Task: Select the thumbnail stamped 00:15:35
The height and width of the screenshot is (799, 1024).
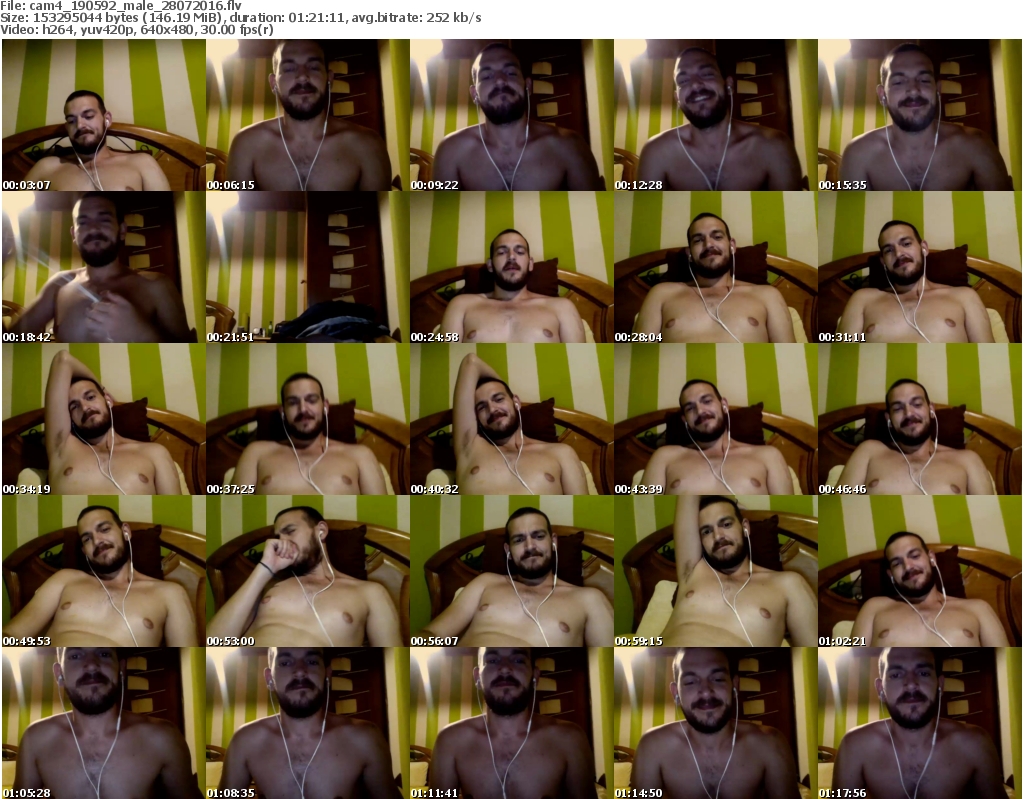Action: [x=920, y=115]
